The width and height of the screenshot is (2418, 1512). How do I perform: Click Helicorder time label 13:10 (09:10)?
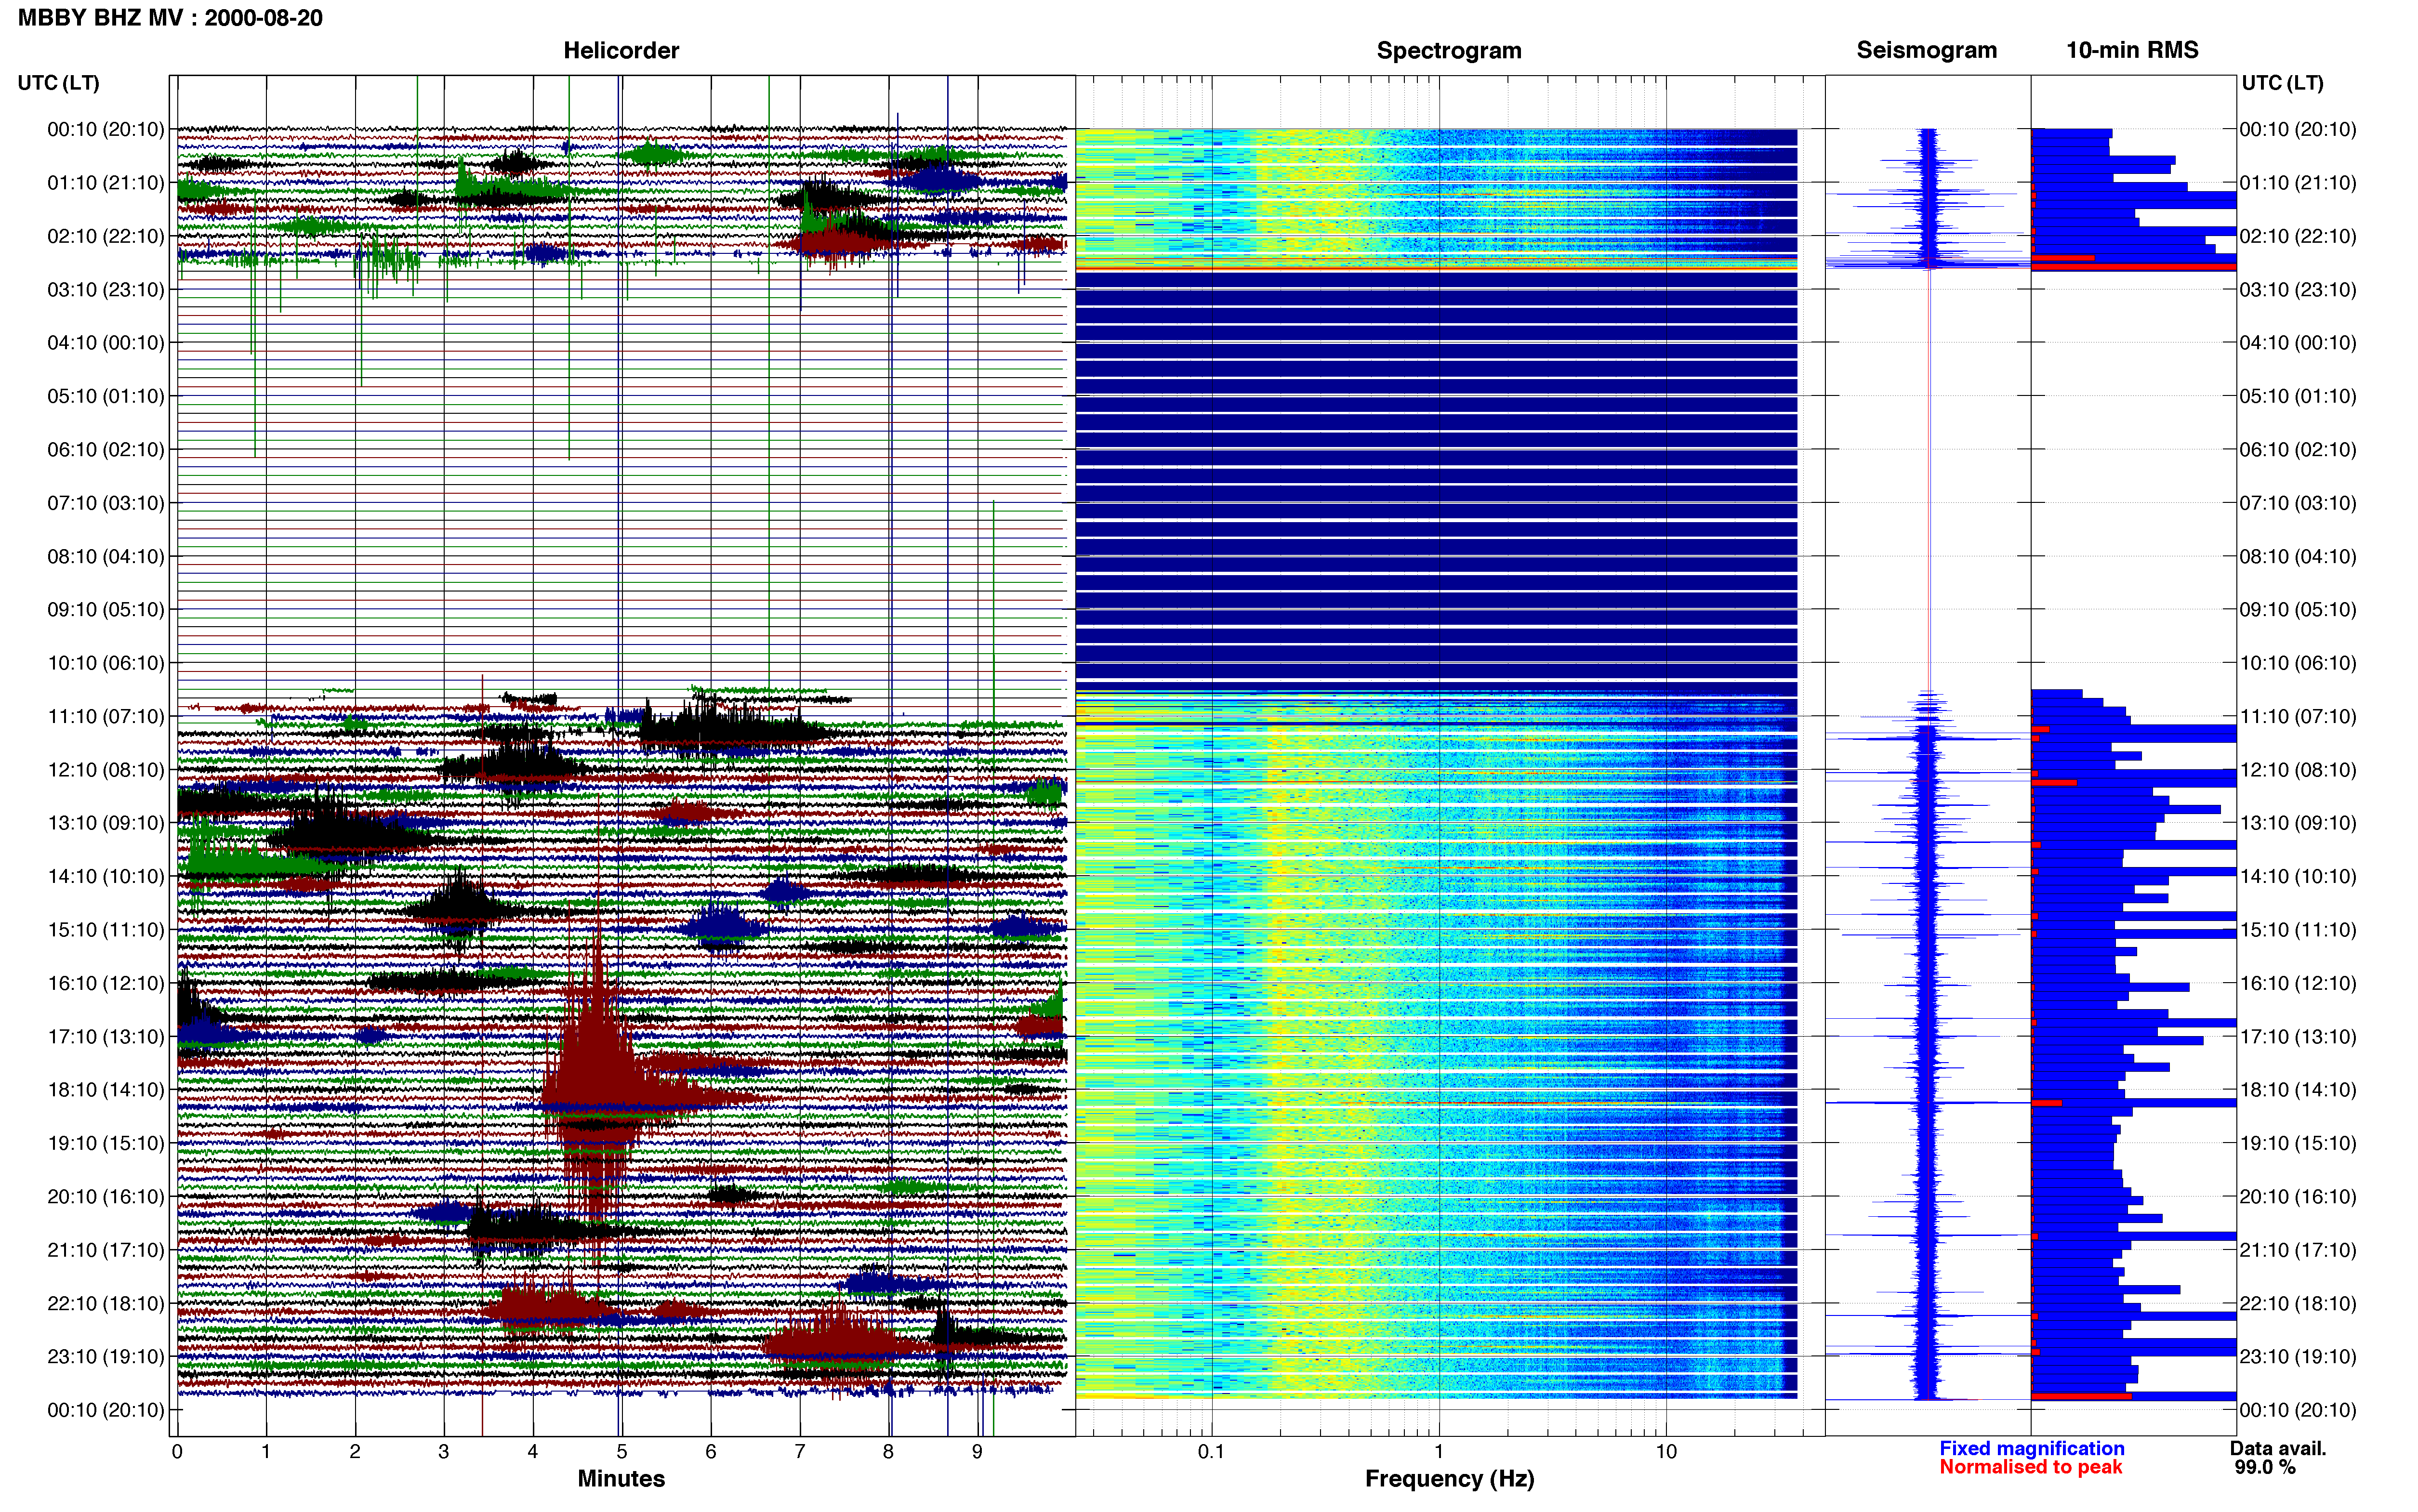106,823
